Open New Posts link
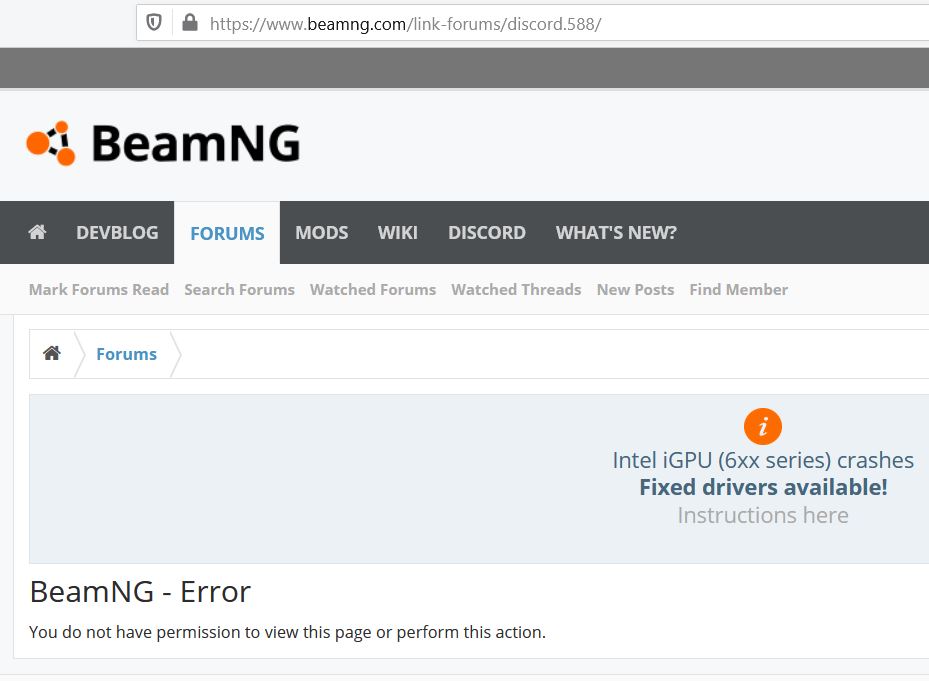Image resolution: width=929 pixels, height=681 pixels. click(x=635, y=289)
